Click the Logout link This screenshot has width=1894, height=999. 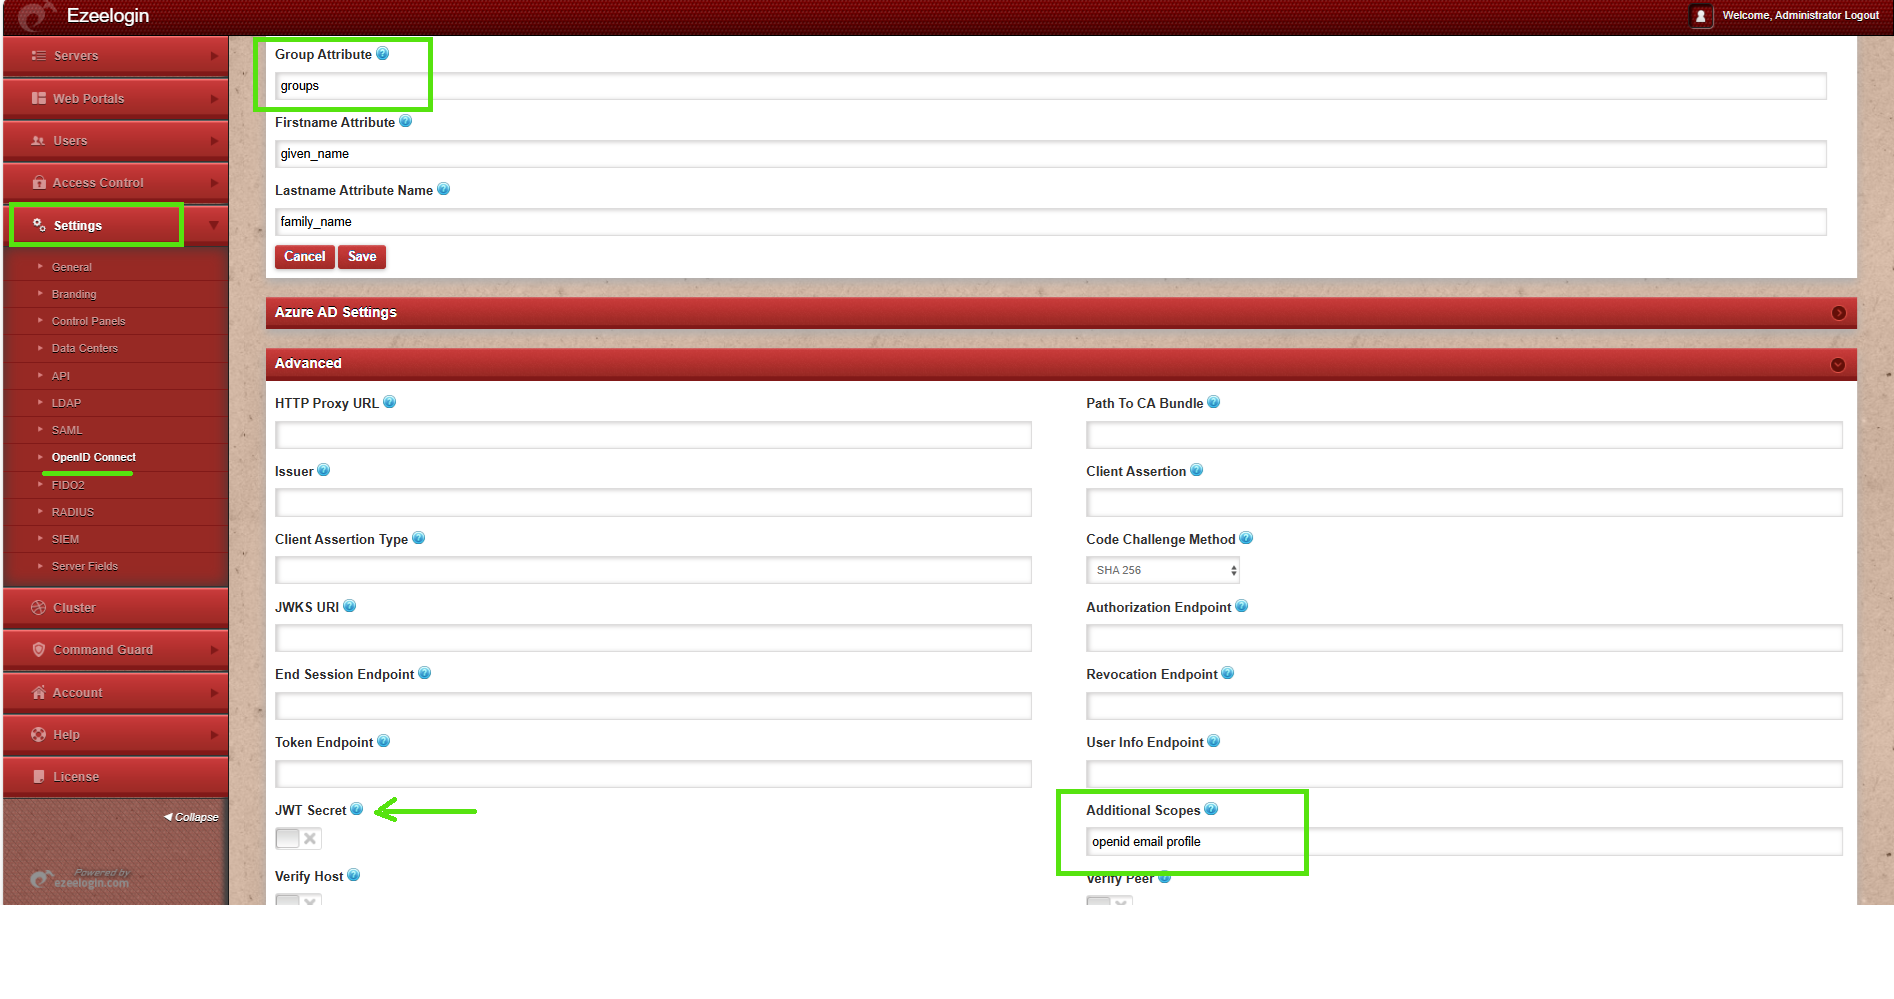tap(1861, 15)
